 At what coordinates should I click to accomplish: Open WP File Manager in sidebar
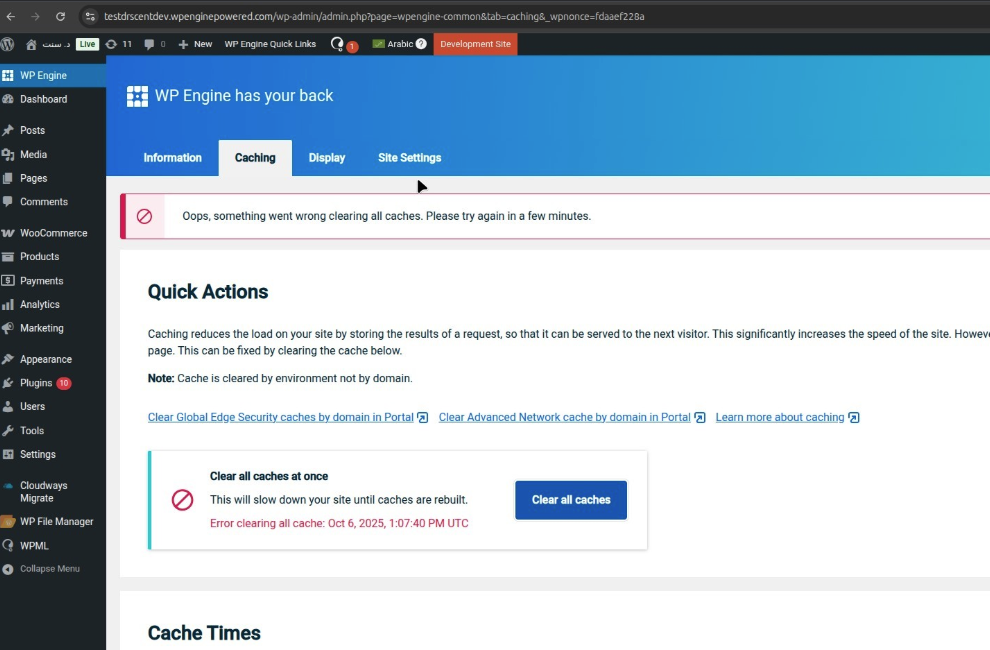[x=53, y=522]
